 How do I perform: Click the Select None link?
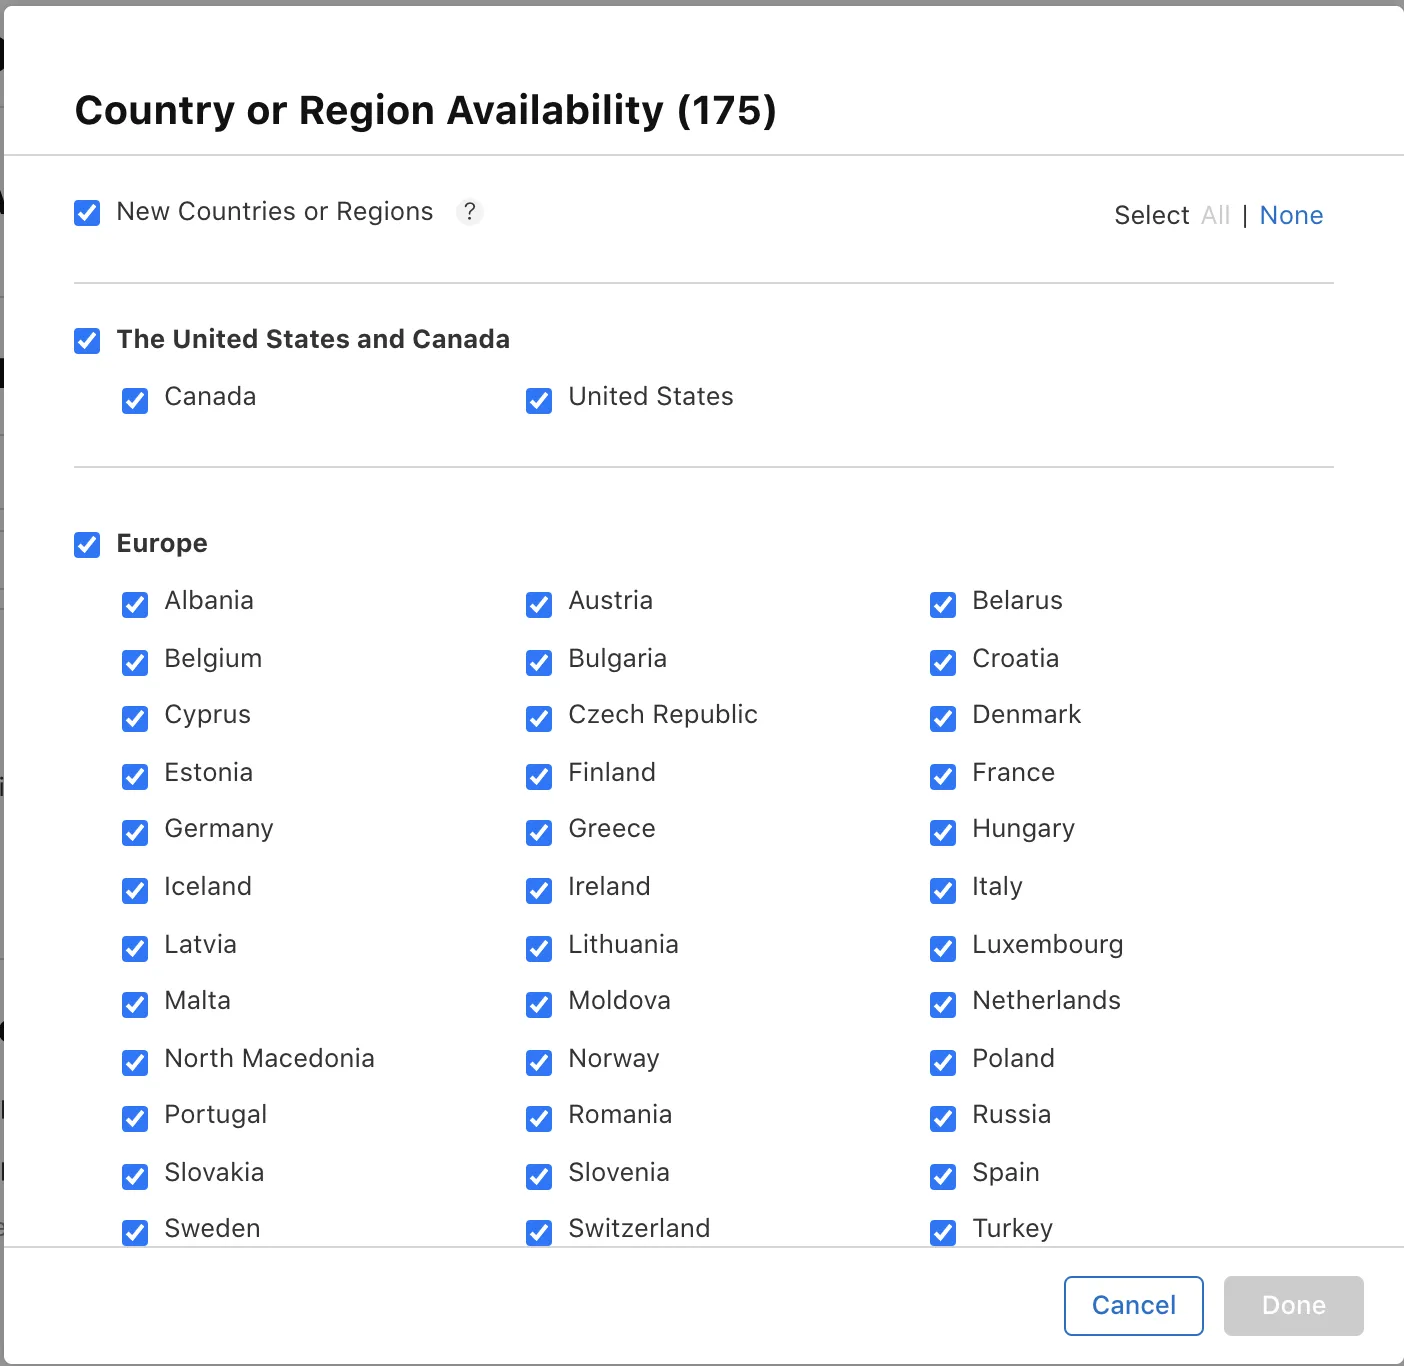pyautogui.click(x=1291, y=215)
